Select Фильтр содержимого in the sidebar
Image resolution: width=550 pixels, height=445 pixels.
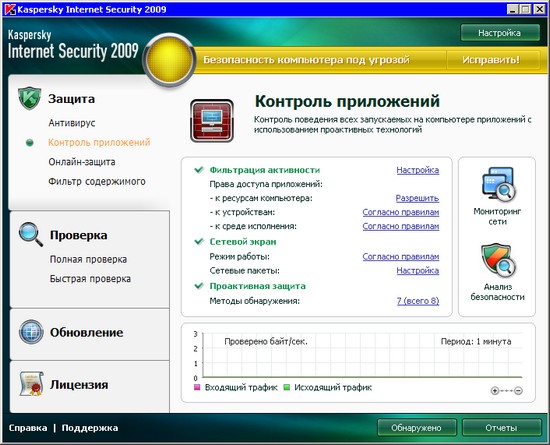click(x=97, y=182)
